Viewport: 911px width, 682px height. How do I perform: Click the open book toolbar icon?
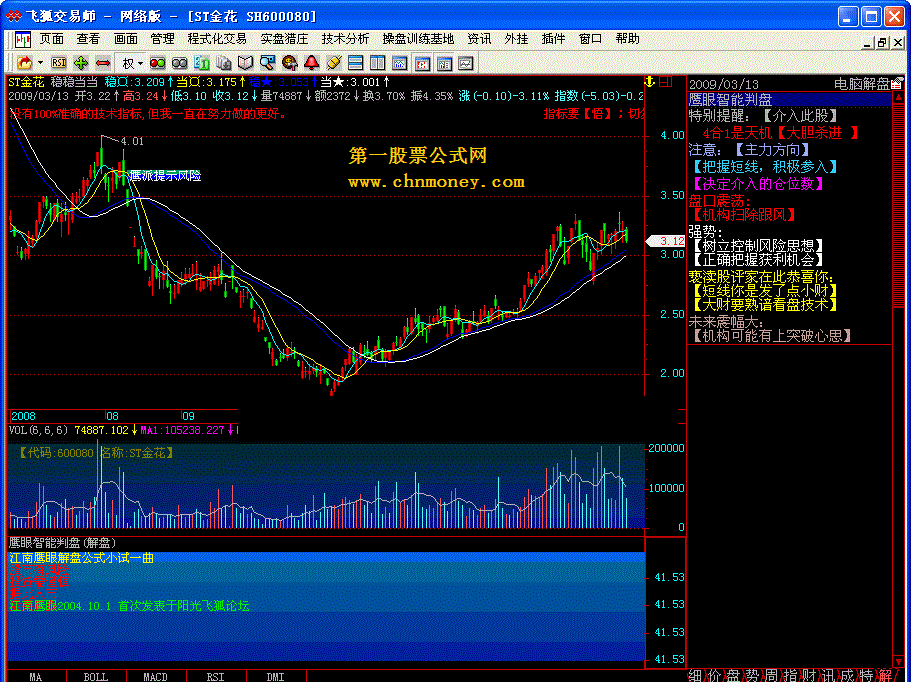click(246, 63)
